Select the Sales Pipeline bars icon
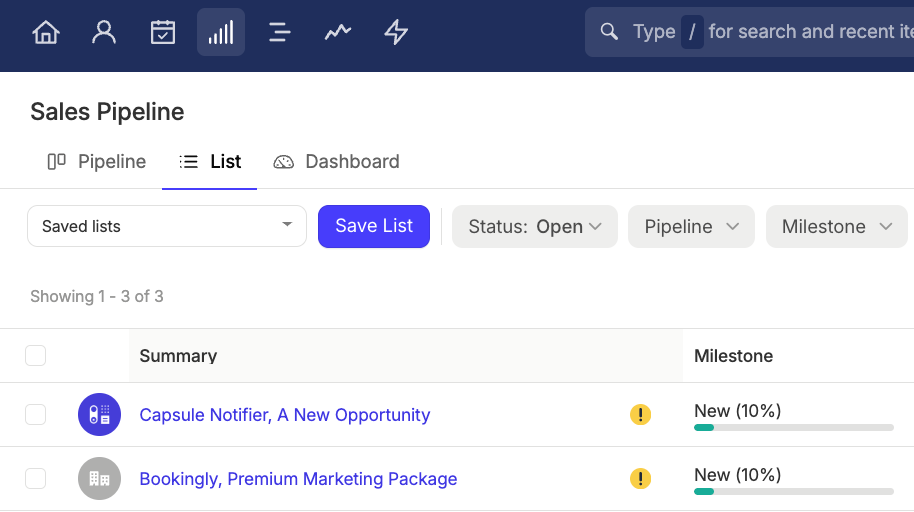Viewport: 914px width, 512px height. pyautogui.click(x=221, y=32)
